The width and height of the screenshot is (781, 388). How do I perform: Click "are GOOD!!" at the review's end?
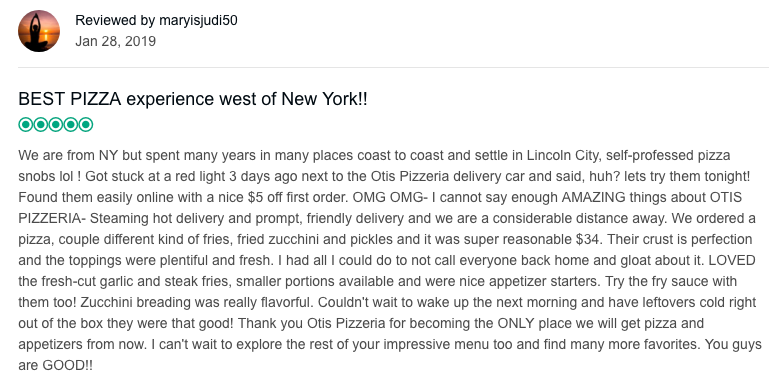pos(55,366)
